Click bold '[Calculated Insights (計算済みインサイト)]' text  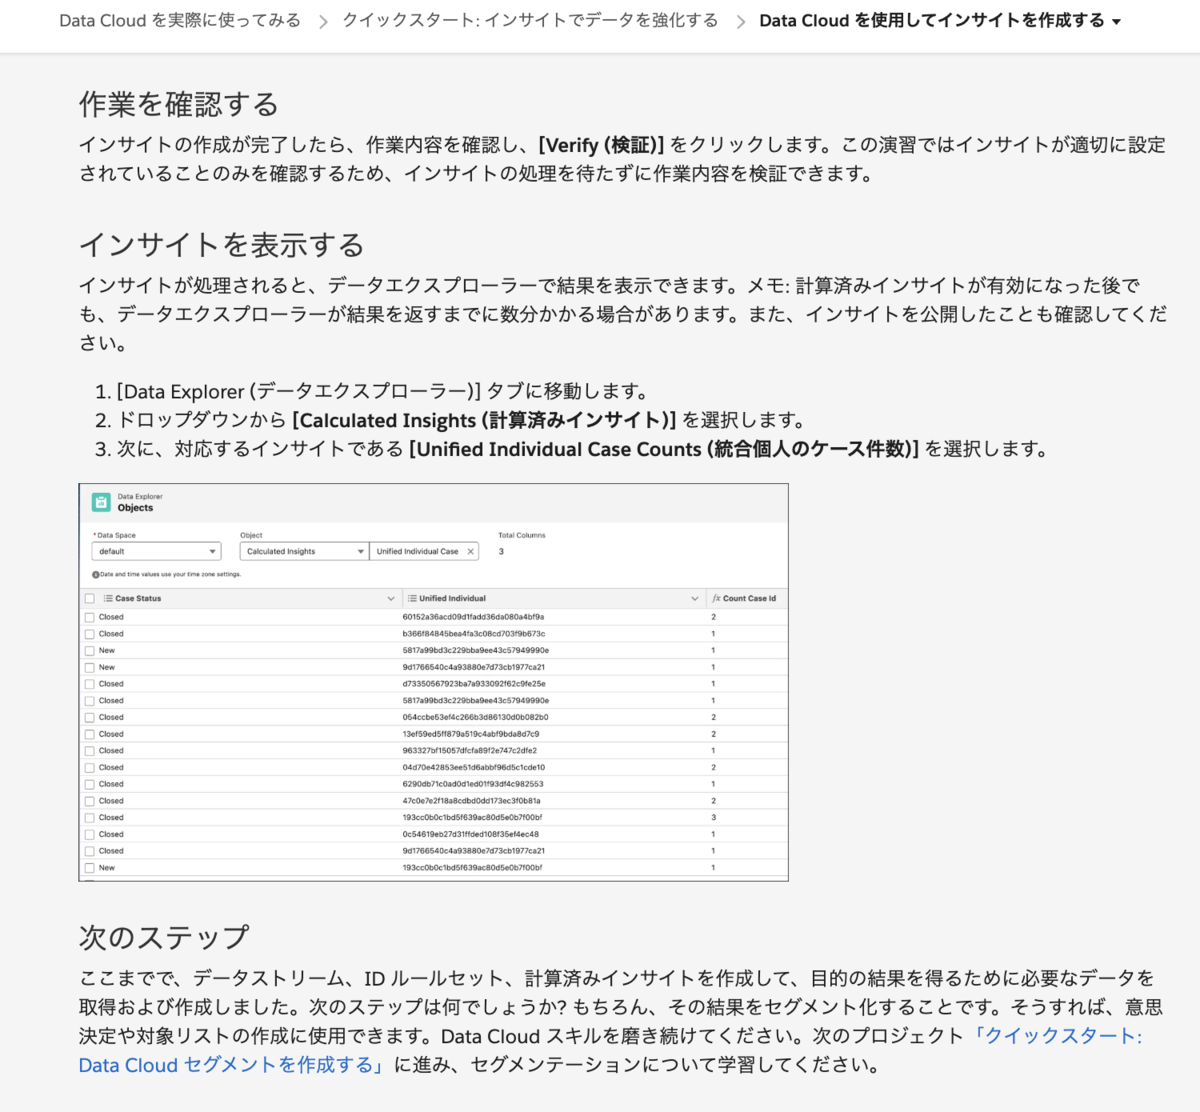pos(484,420)
